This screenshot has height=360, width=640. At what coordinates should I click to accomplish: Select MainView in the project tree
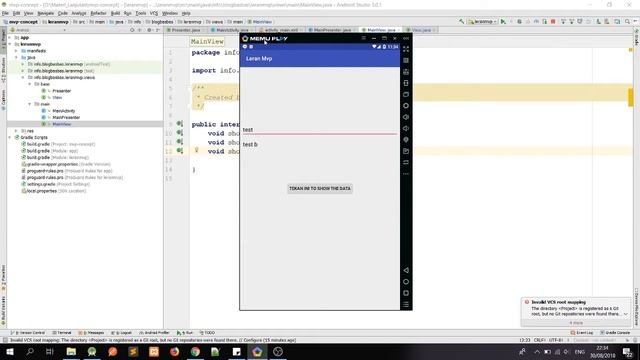62,124
